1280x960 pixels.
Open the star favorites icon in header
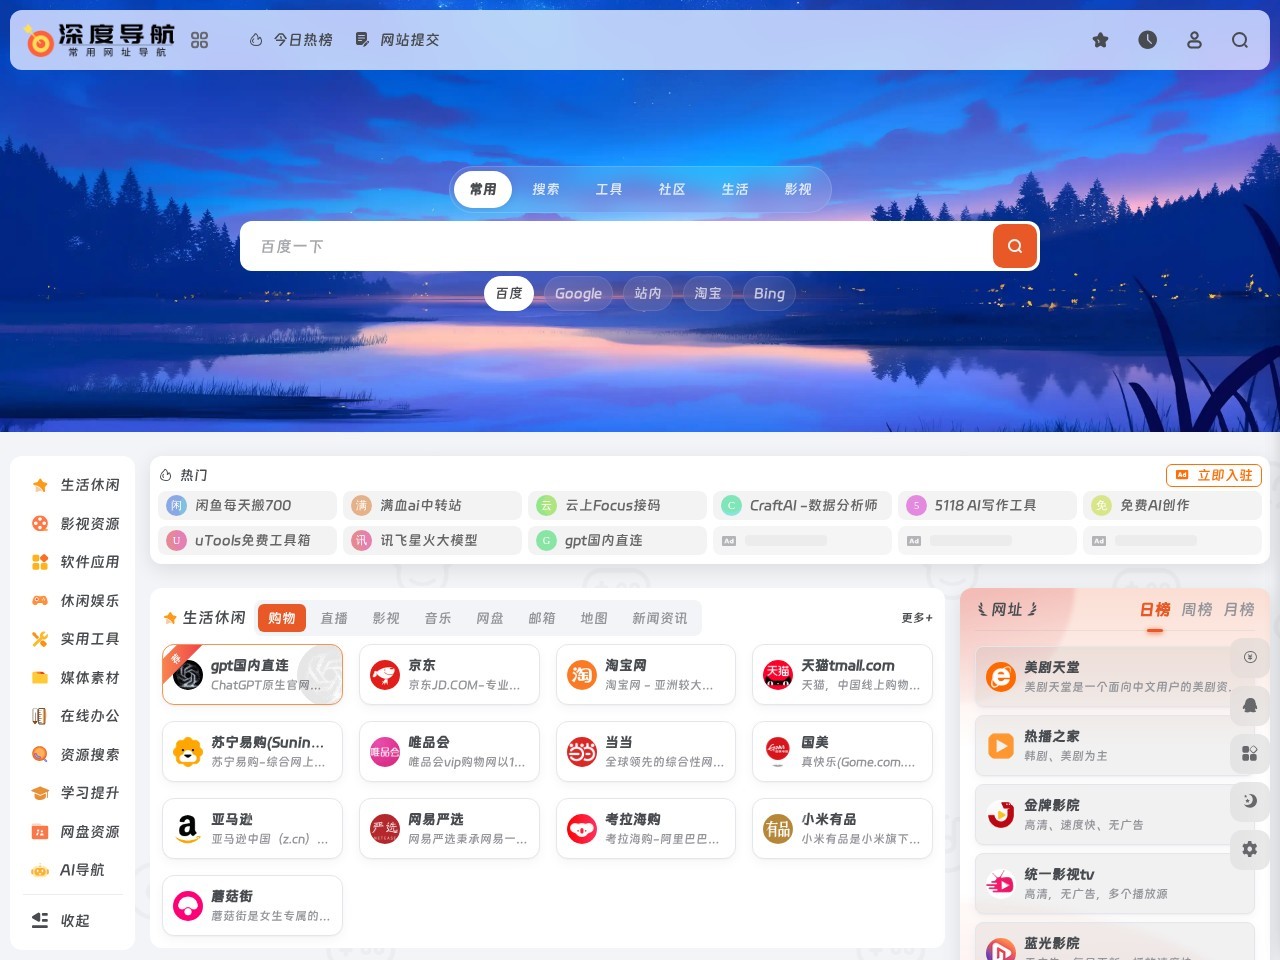point(1100,40)
